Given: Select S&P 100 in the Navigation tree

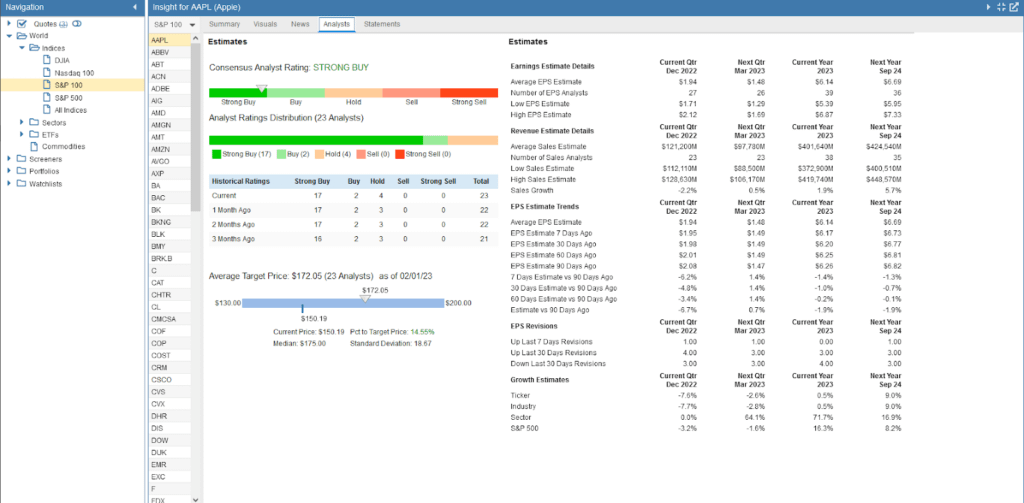Looking at the screenshot, I should (69, 85).
